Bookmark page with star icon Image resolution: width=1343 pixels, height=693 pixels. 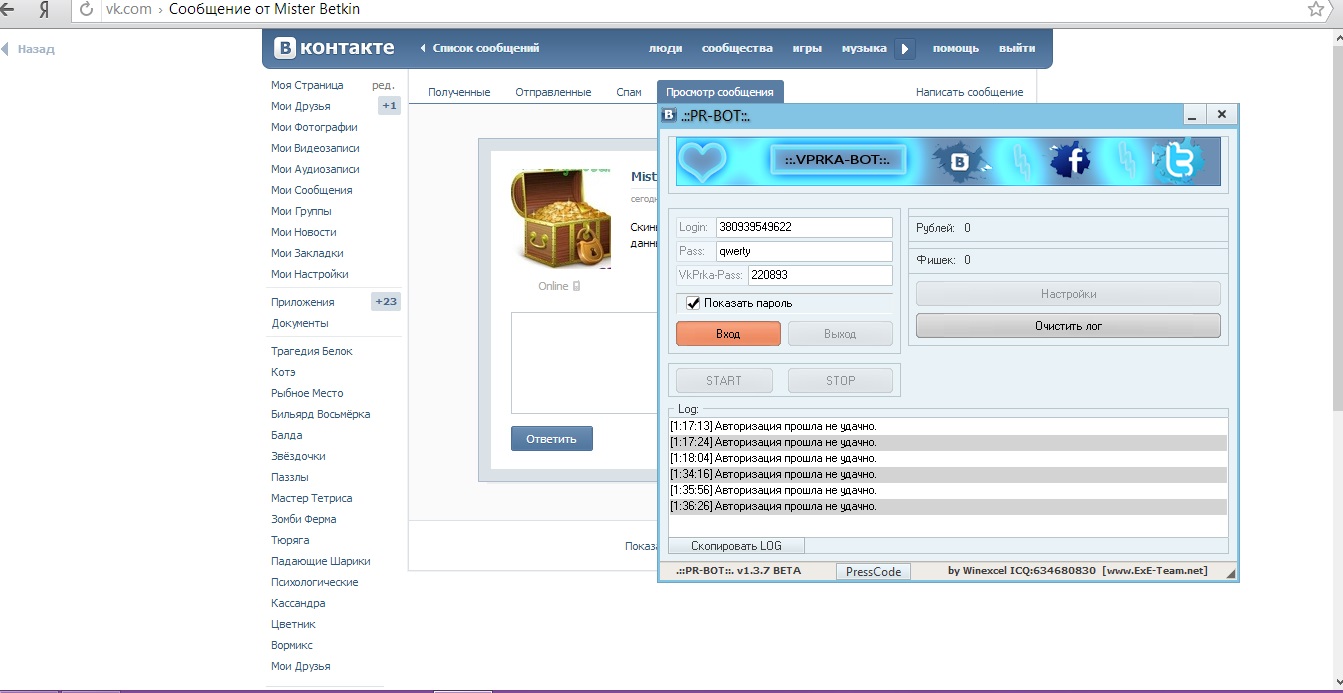point(1316,10)
